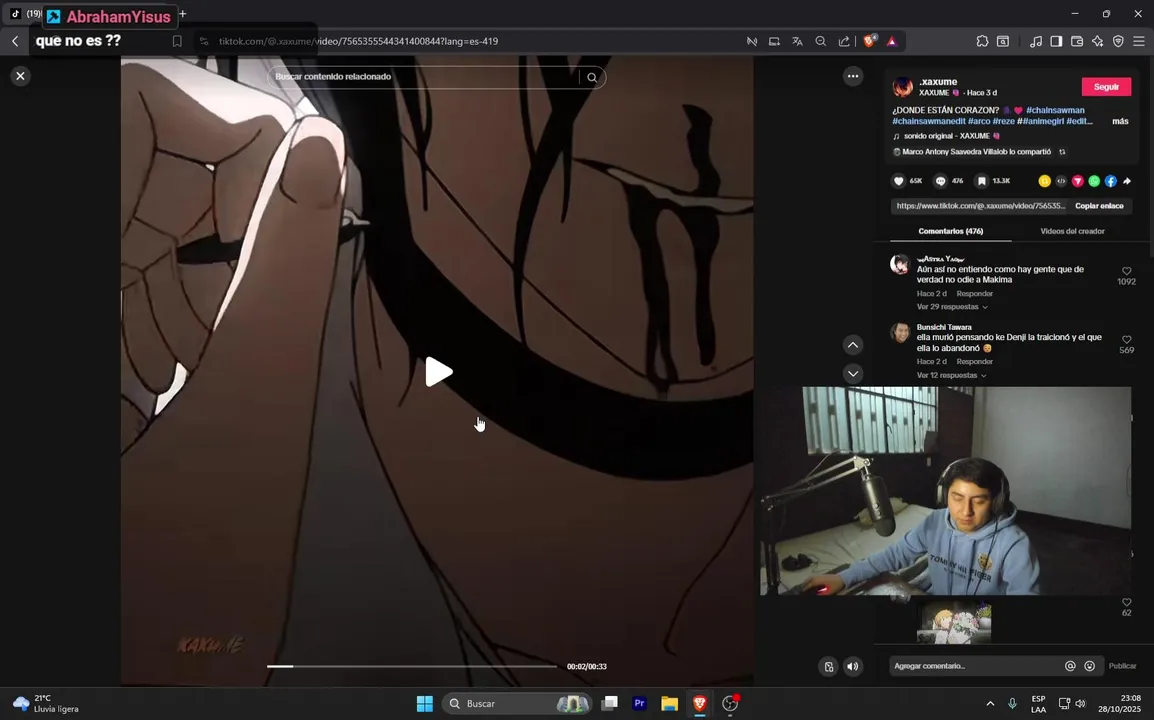This screenshot has width=1154, height=720.
Task: Click 'Copiar enlace' button
Action: click(x=1100, y=206)
